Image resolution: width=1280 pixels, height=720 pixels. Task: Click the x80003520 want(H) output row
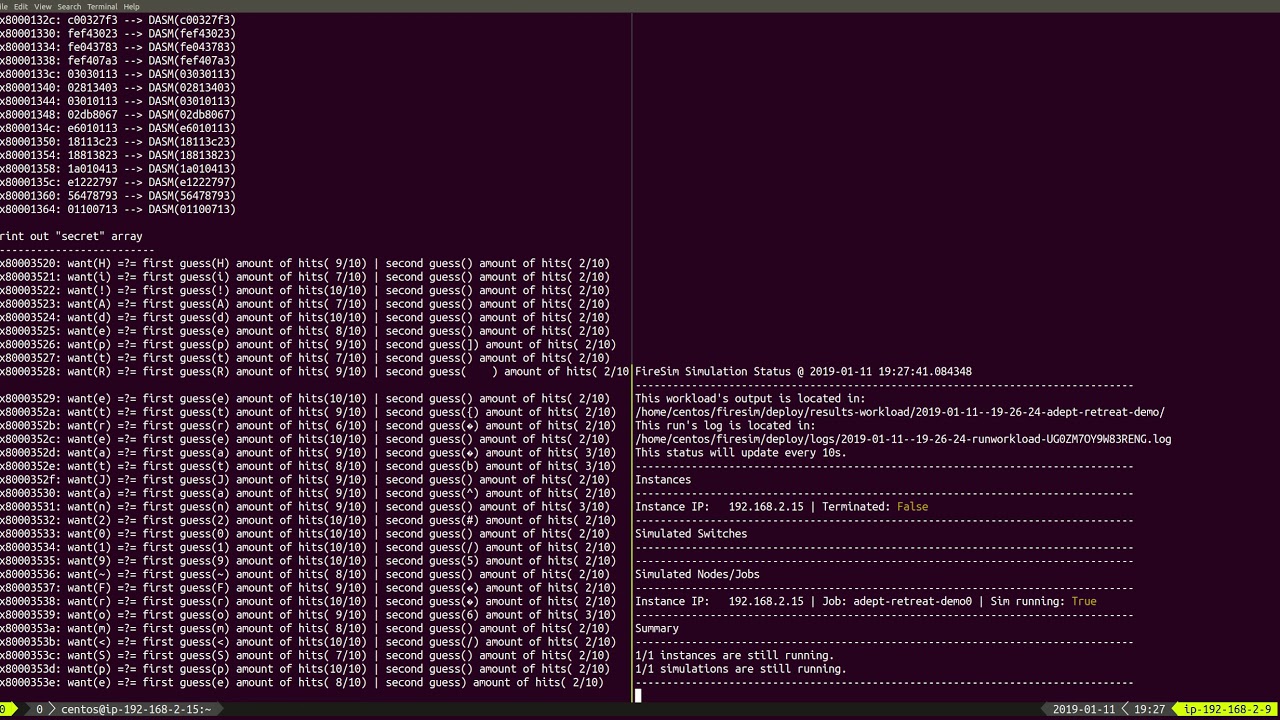[305, 263]
